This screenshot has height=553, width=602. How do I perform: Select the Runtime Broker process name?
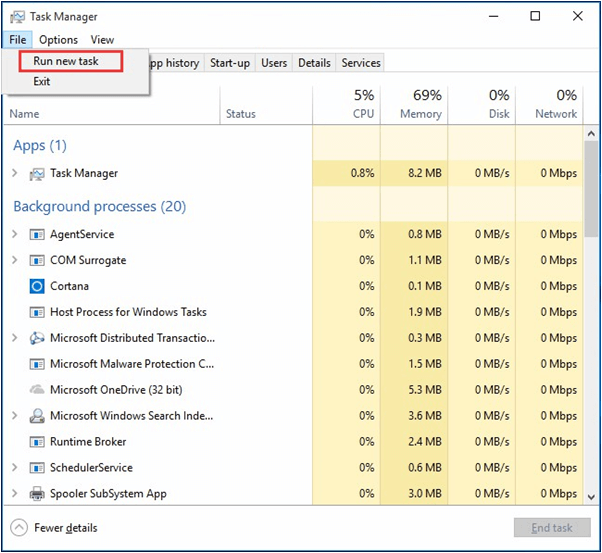pyautogui.click(x=88, y=442)
